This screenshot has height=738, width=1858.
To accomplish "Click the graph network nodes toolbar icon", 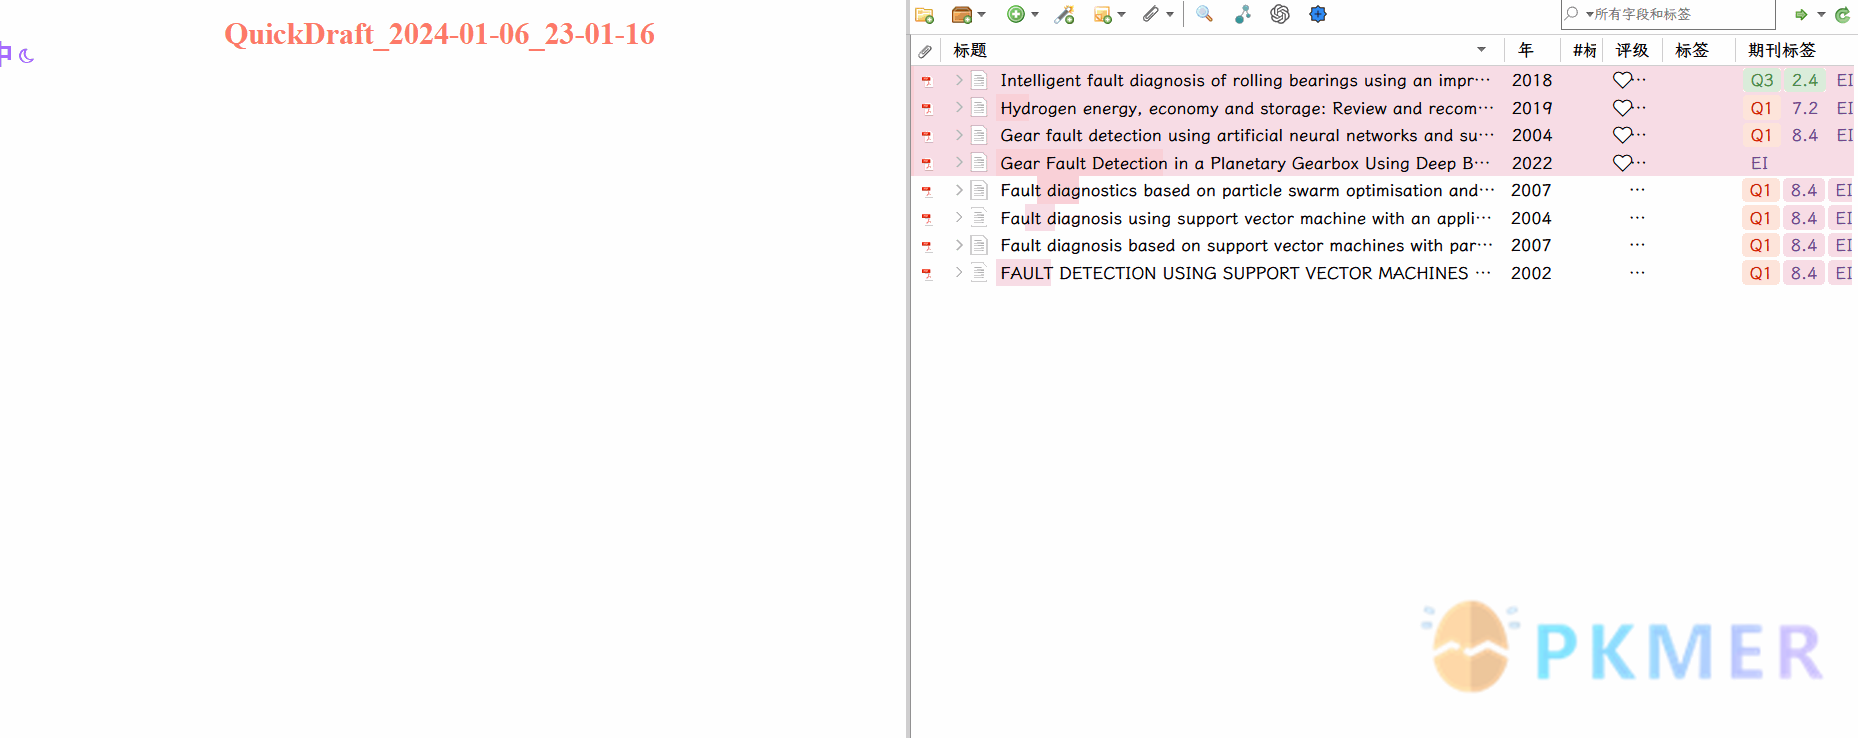I will [x=1243, y=14].
